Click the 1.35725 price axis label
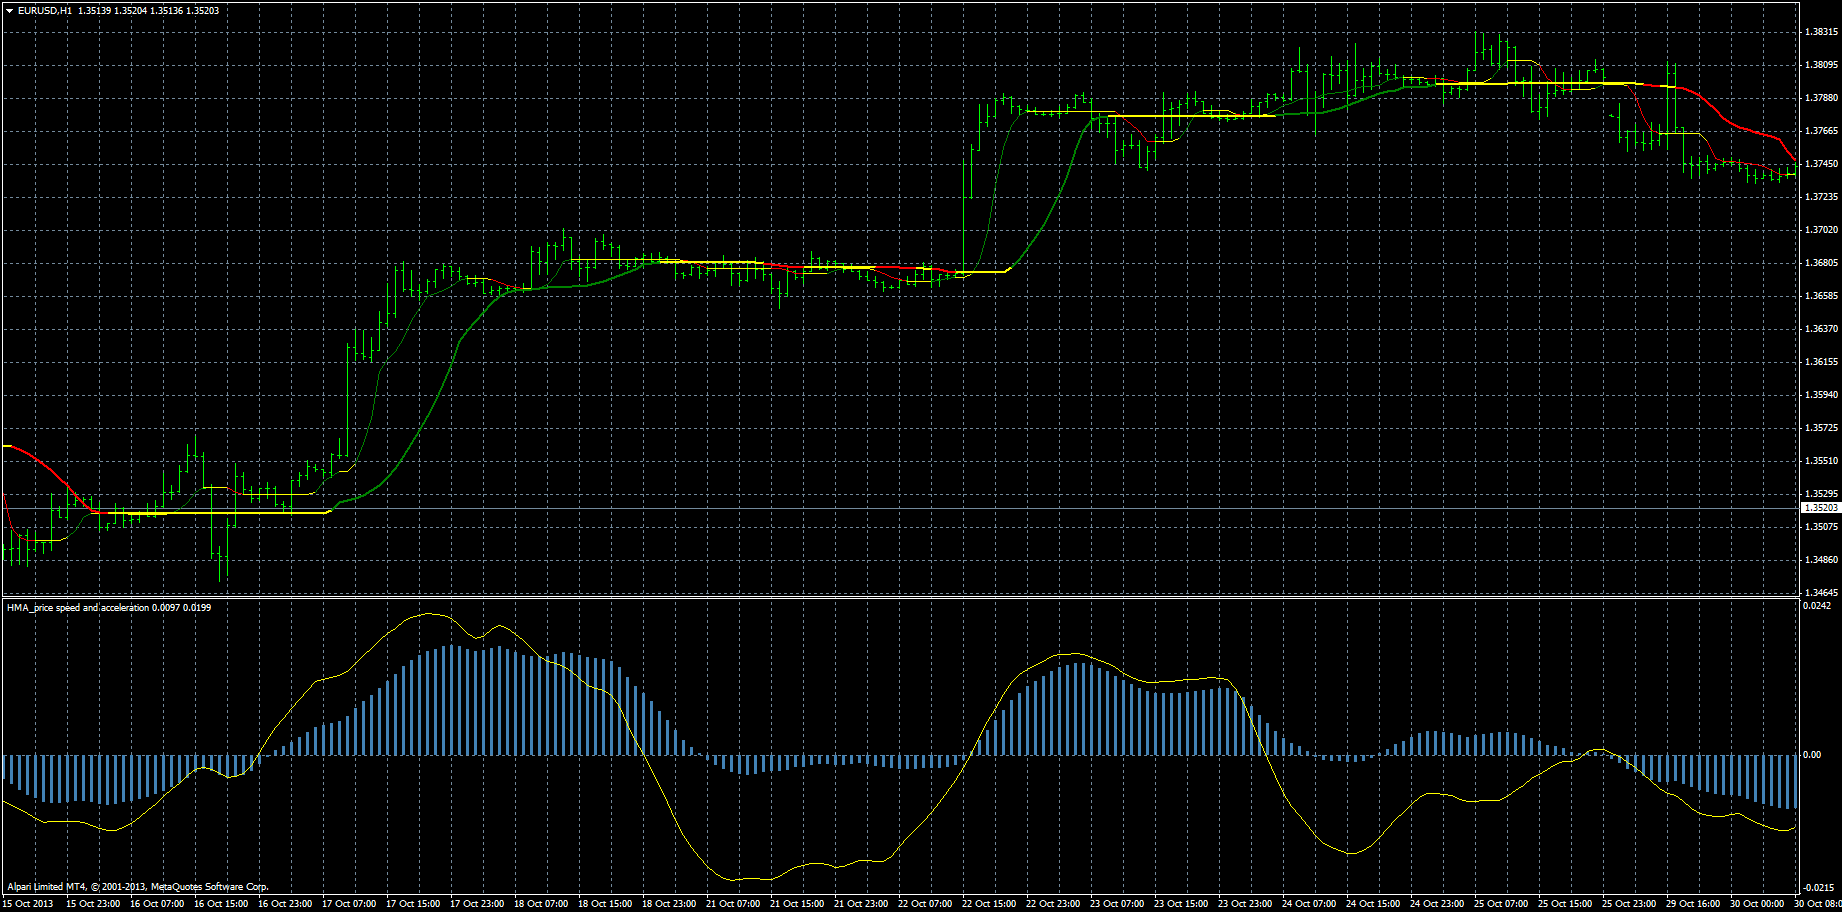Screen dimensions: 1842x912 click(x=1821, y=428)
